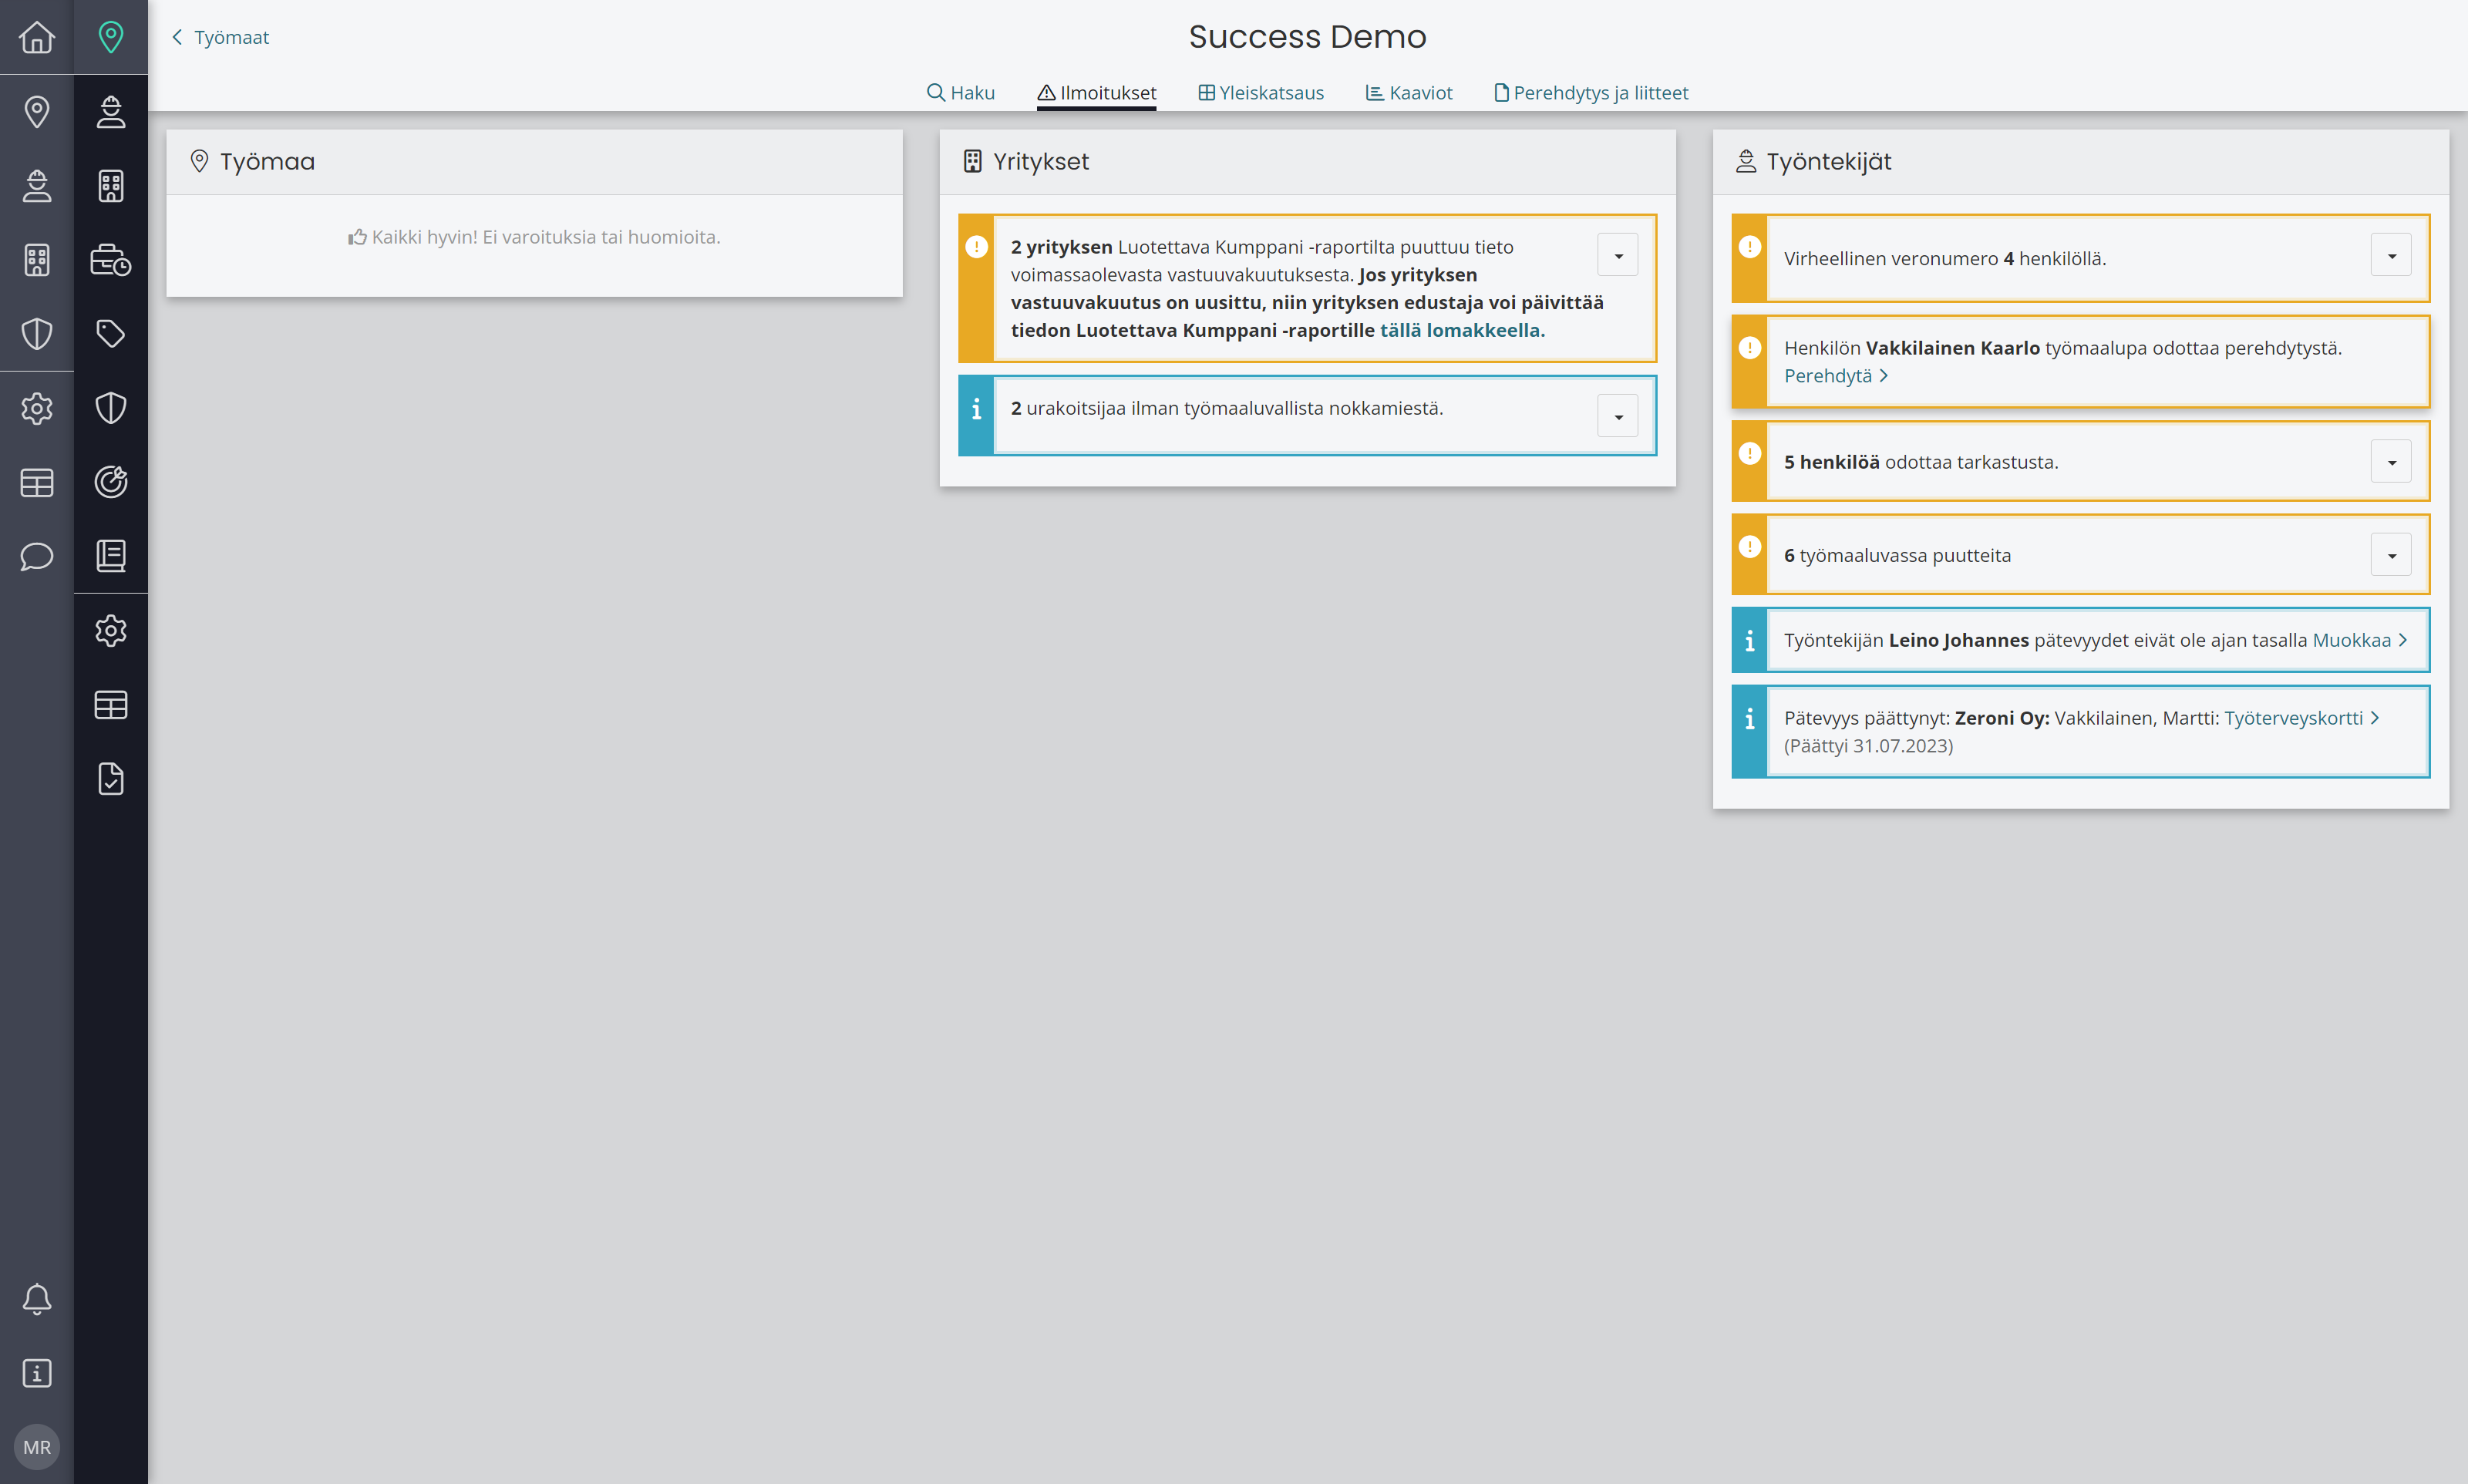Open the Perehdytys ja liitteet tab

click(1590, 93)
